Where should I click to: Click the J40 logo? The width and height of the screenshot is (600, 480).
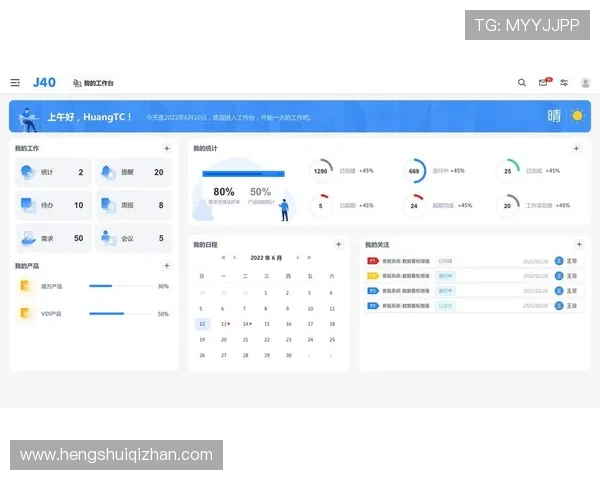pyautogui.click(x=44, y=82)
